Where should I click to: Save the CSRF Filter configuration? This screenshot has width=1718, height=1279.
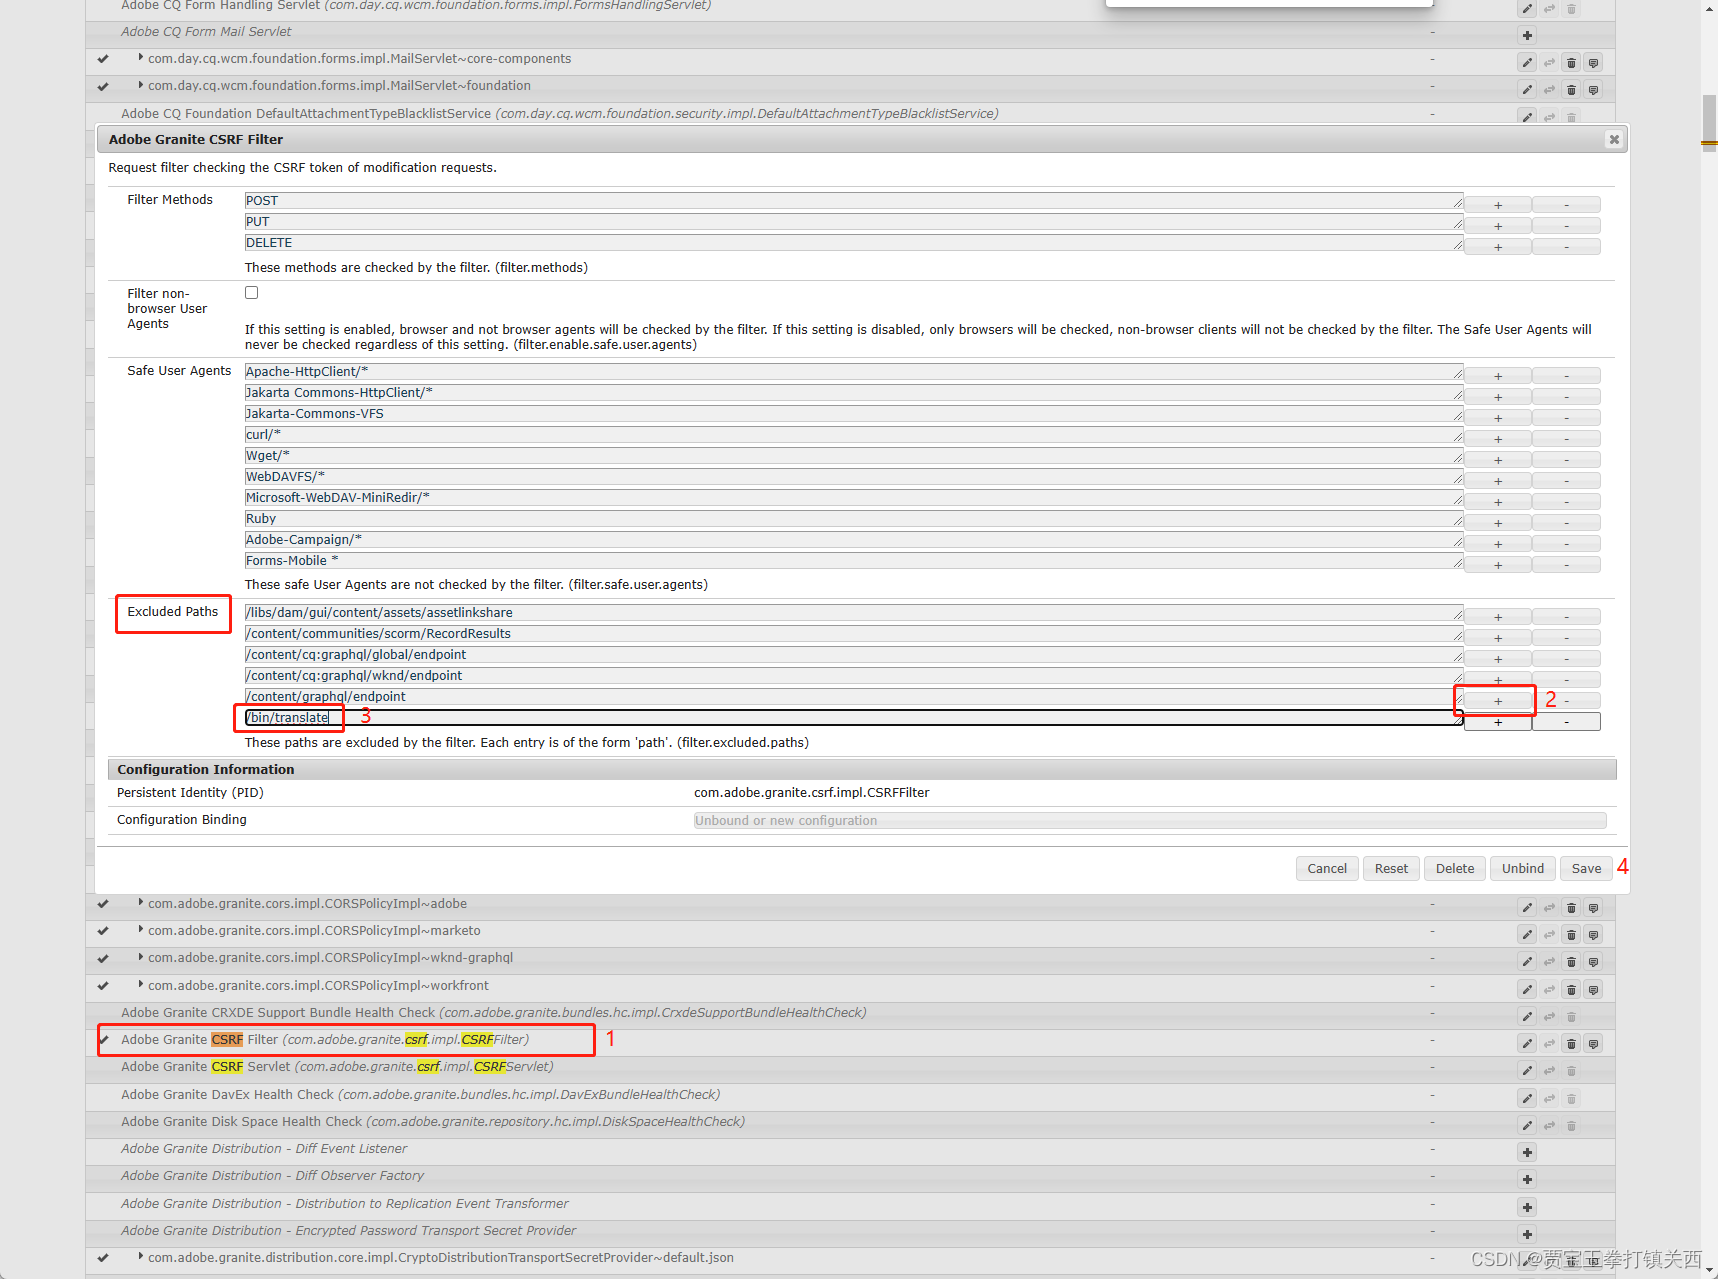tap(1586, 868)
